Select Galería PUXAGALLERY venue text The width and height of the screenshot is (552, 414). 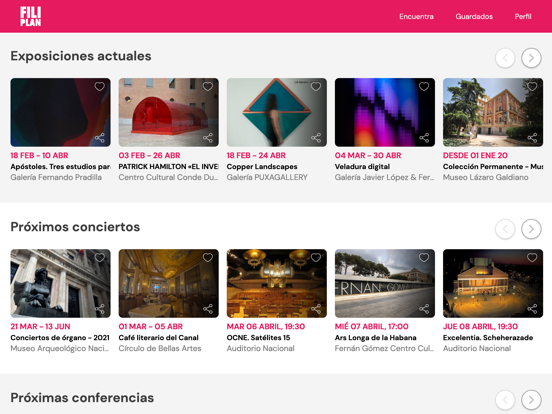coord(267,177)
